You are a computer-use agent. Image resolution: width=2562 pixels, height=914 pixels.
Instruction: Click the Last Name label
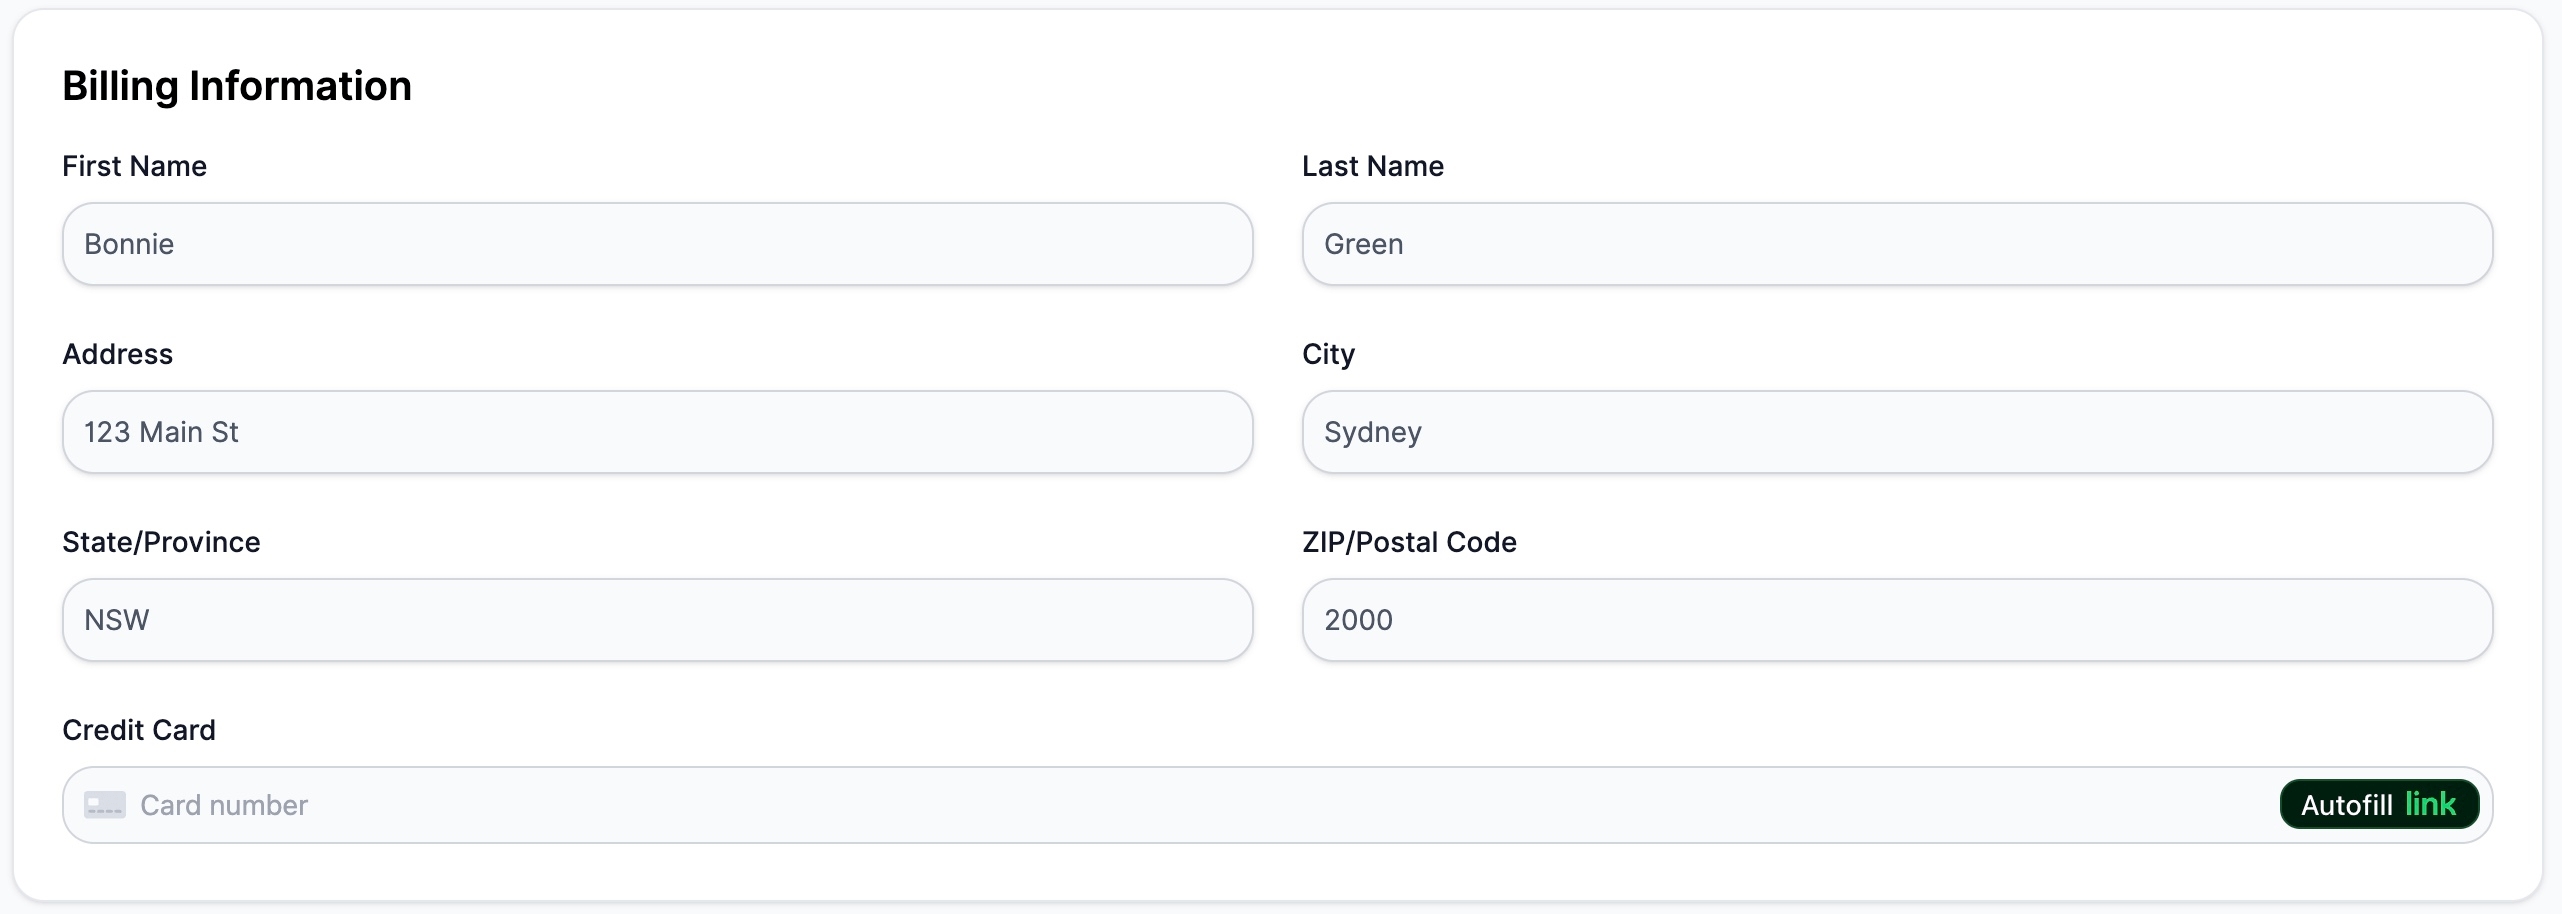pos(1372,166)
